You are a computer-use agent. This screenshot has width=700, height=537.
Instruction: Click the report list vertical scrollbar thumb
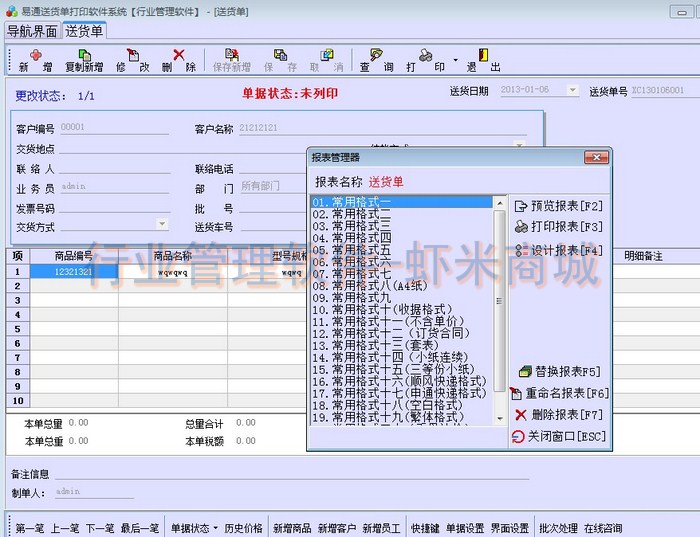[x=500, y=301]
